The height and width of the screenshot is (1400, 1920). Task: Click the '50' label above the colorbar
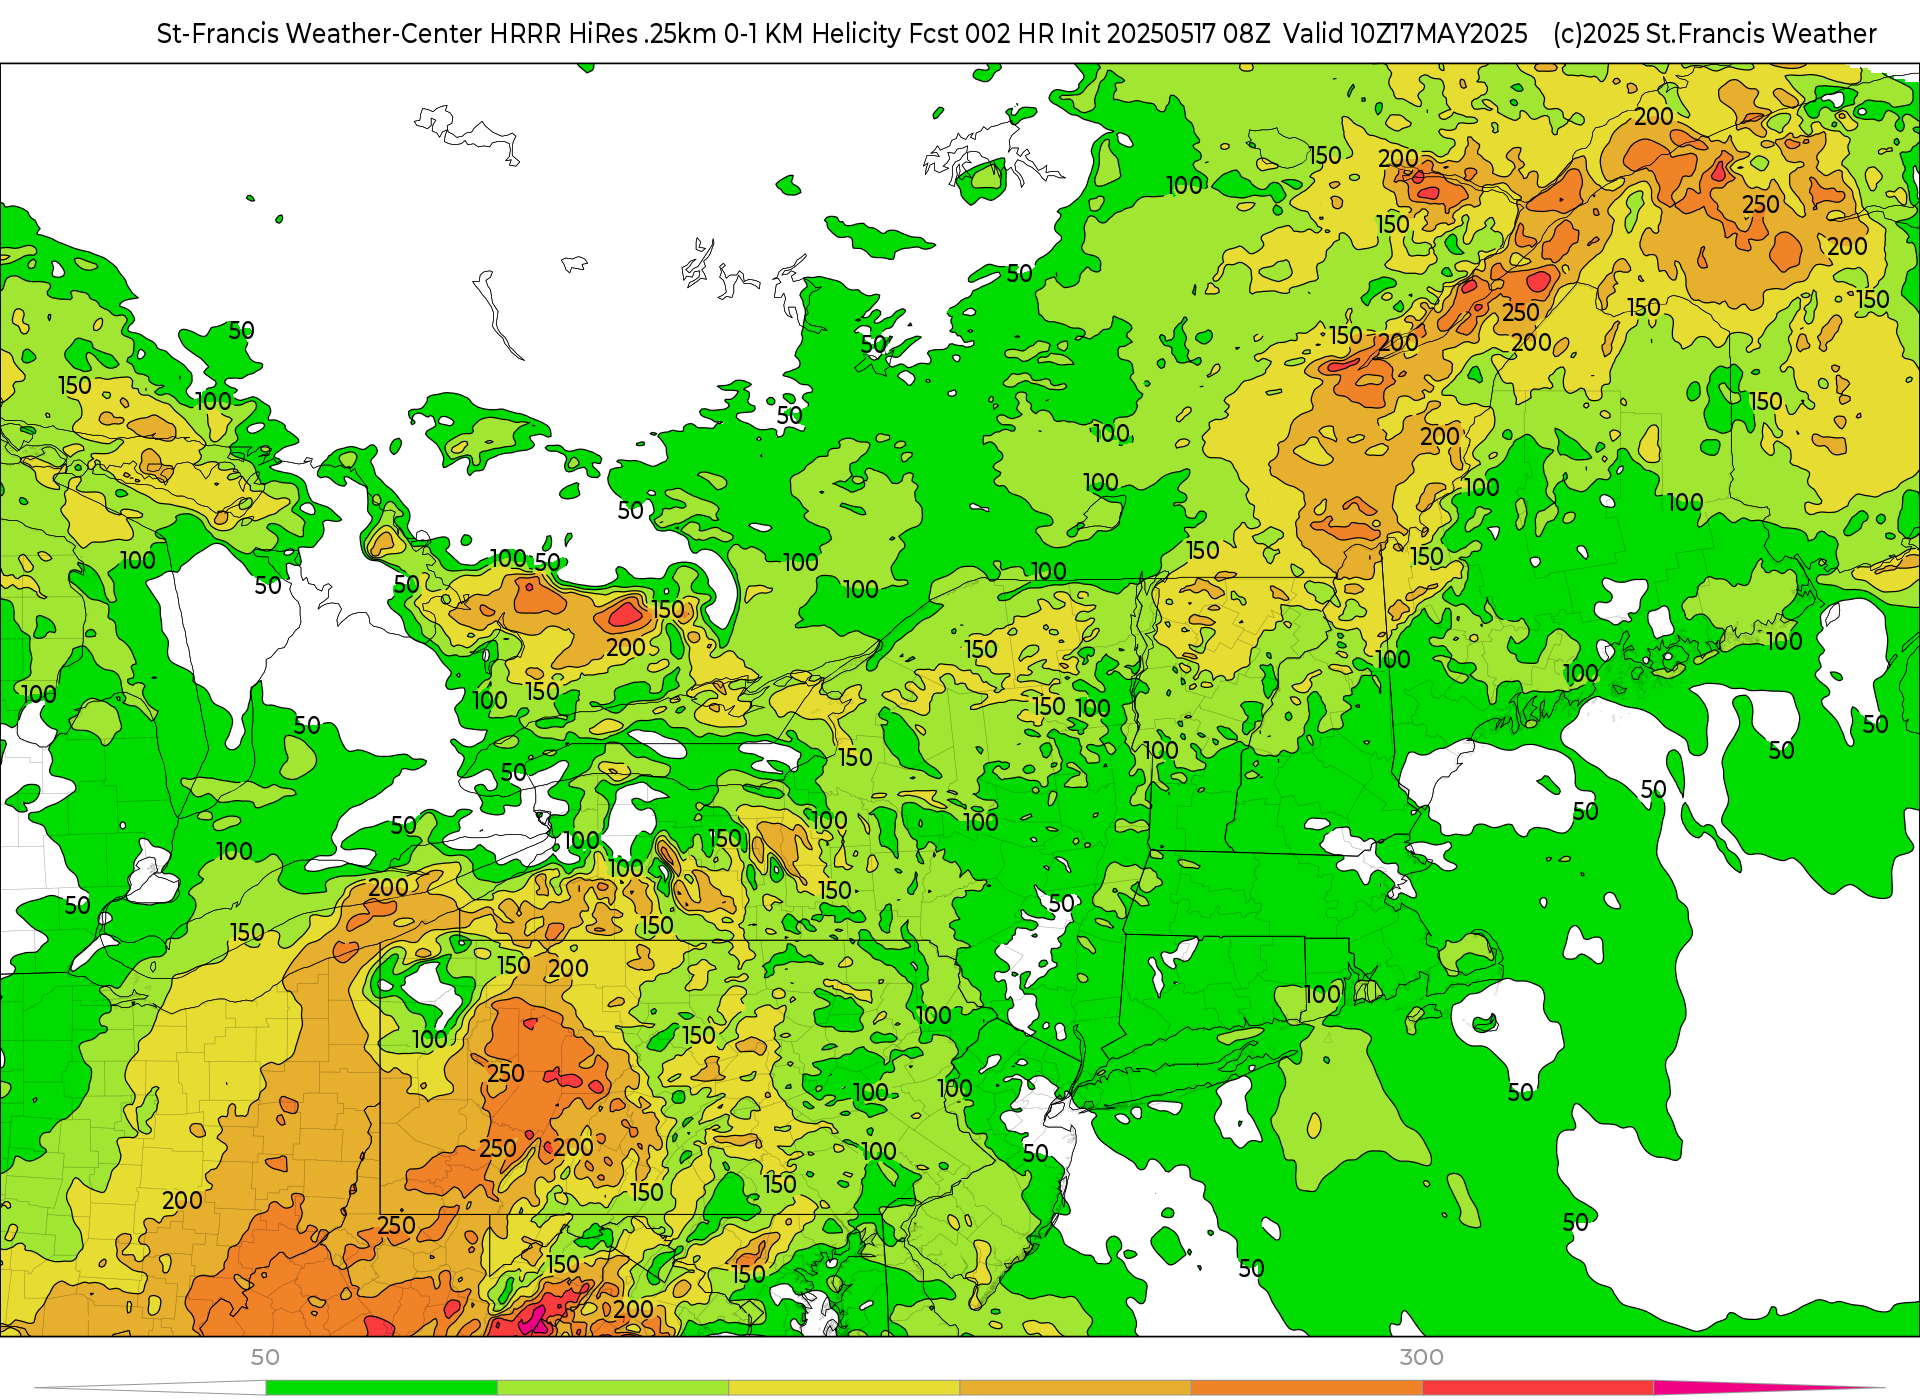(265, 1357)
